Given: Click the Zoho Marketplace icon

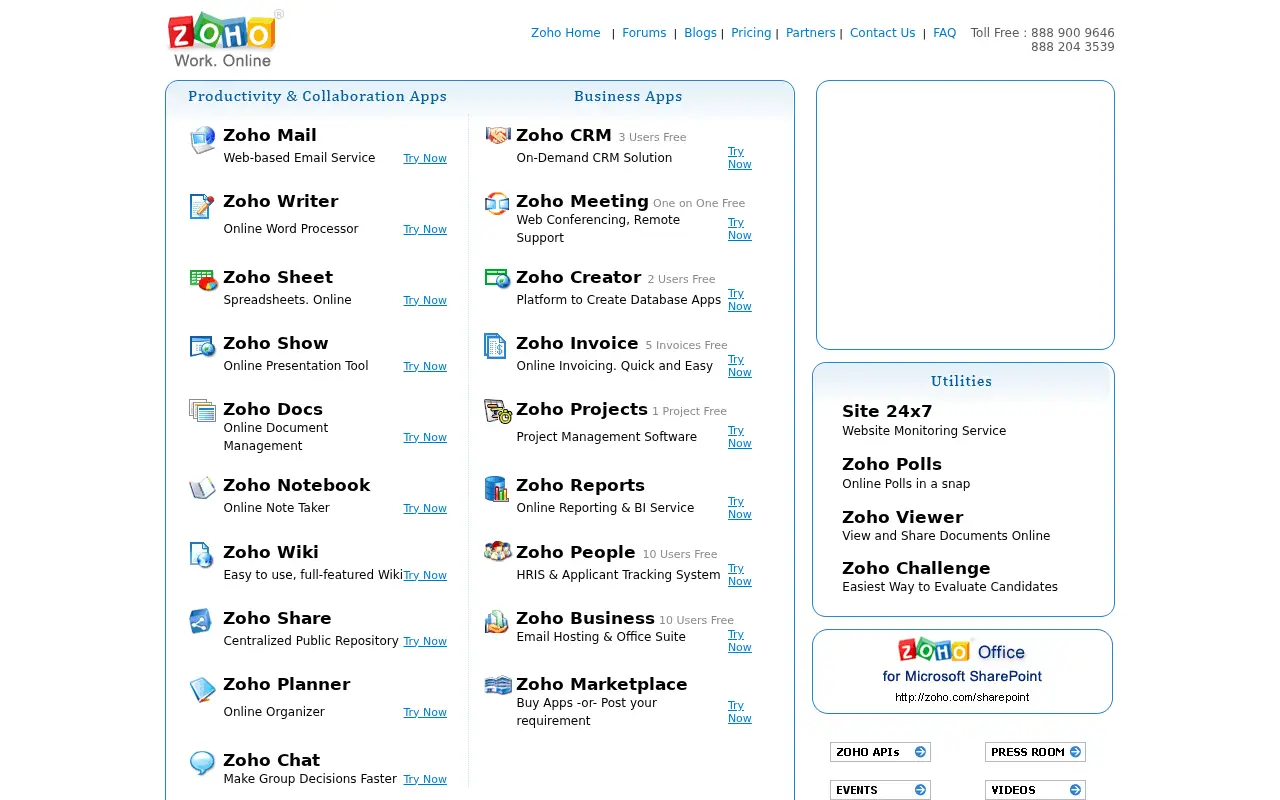Looking at the screenshot, I should point(498,685).
